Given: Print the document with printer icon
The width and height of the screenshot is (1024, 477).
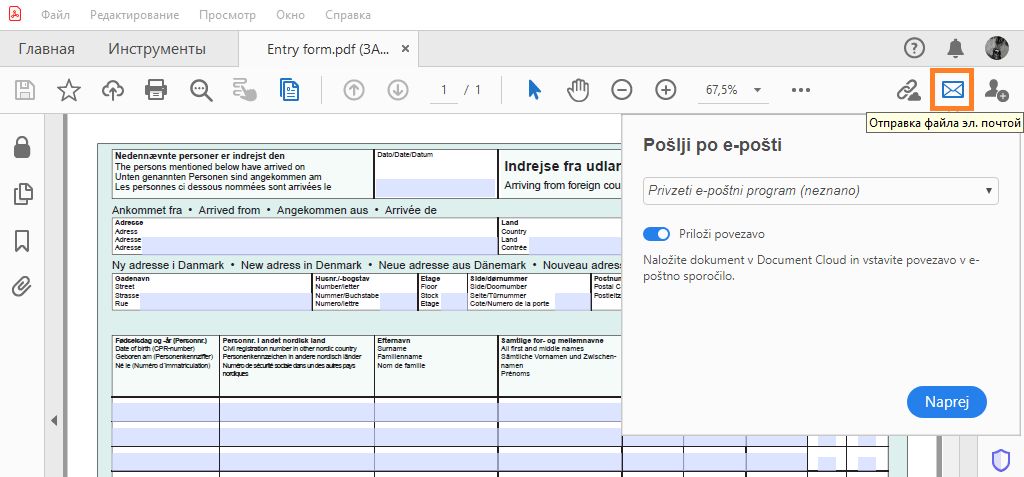Looking at the screenshot, I should [x=156, y=90].
